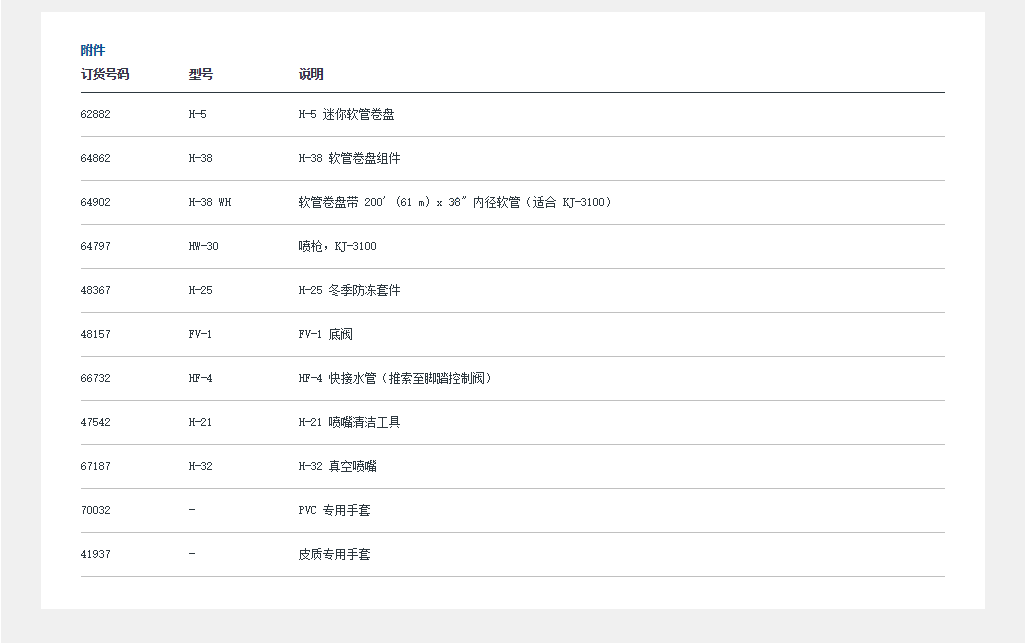Viewport: 1026px width, 643px height.
Task: Click the 订货号码 column header
Action: tap(105, 74)
